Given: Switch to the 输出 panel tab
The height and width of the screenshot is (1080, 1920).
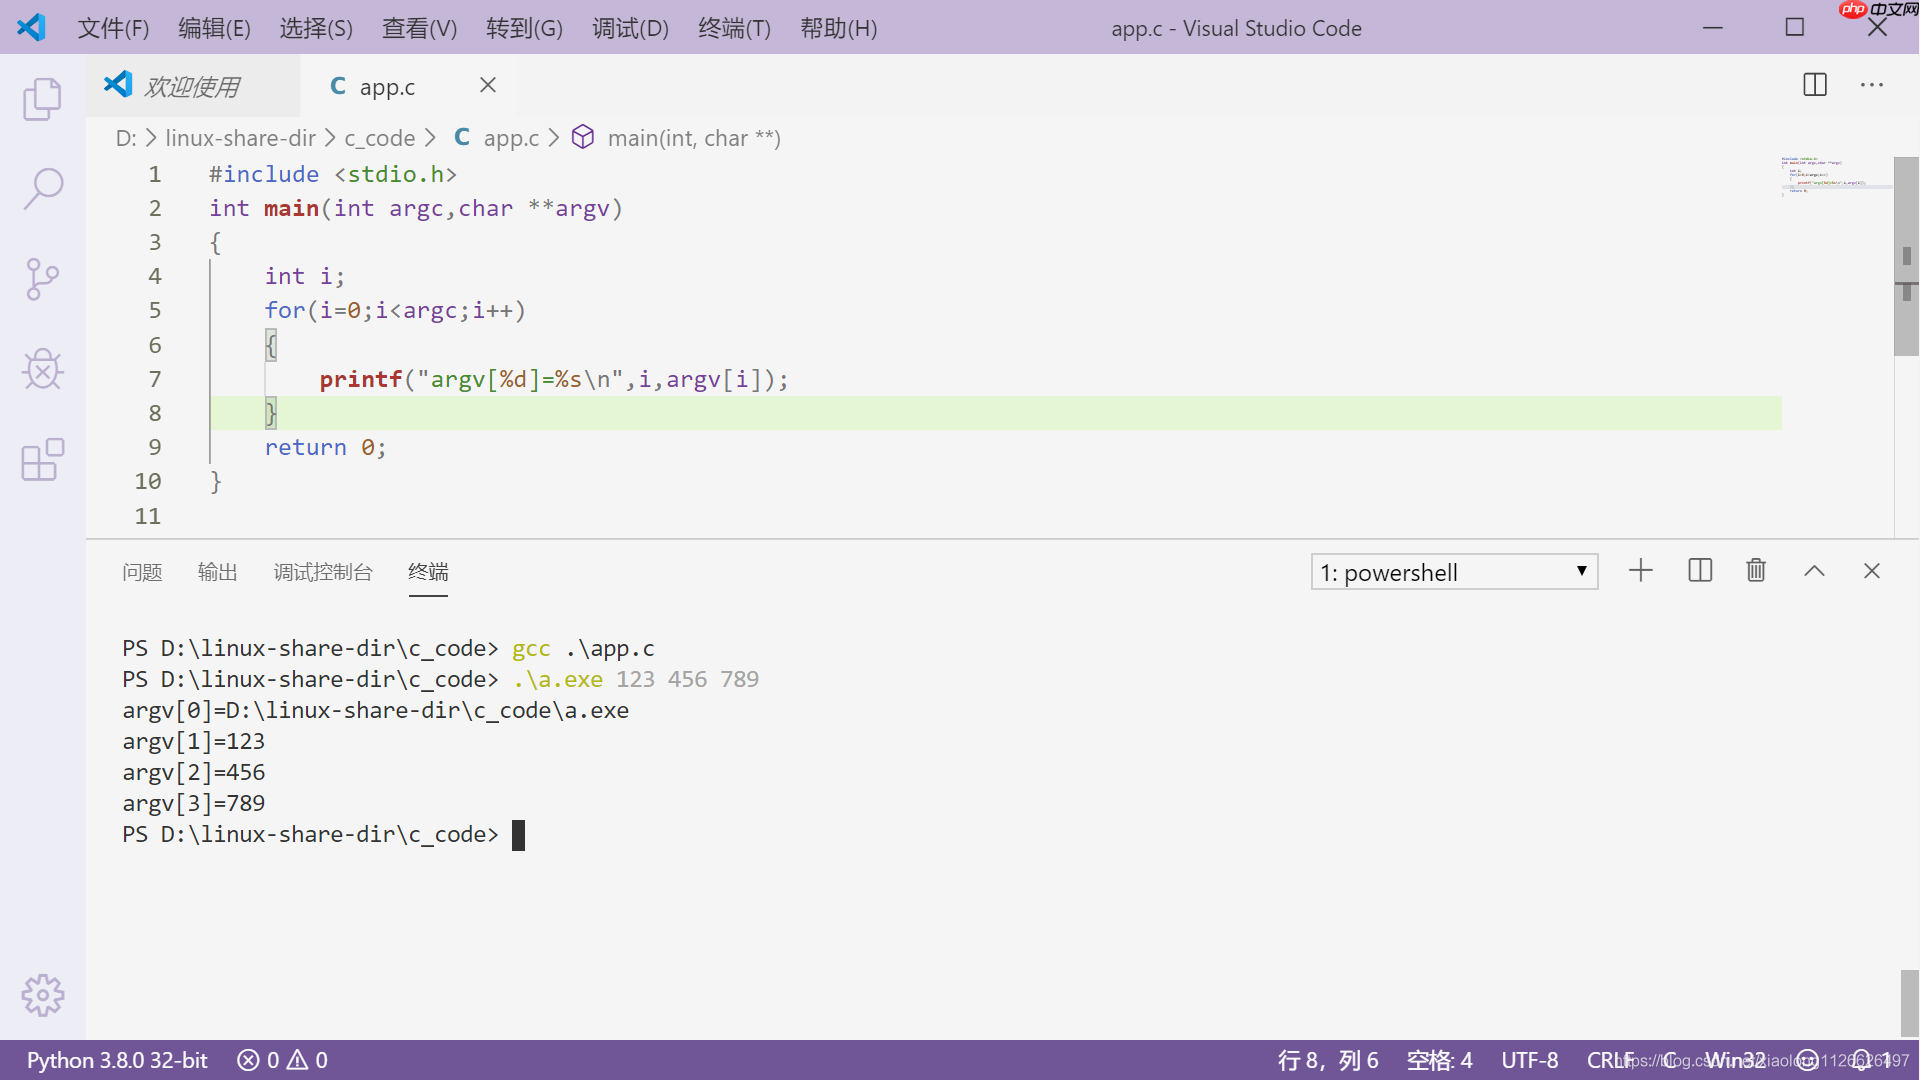Looking at the screenshot, I should tap(218, 571).
